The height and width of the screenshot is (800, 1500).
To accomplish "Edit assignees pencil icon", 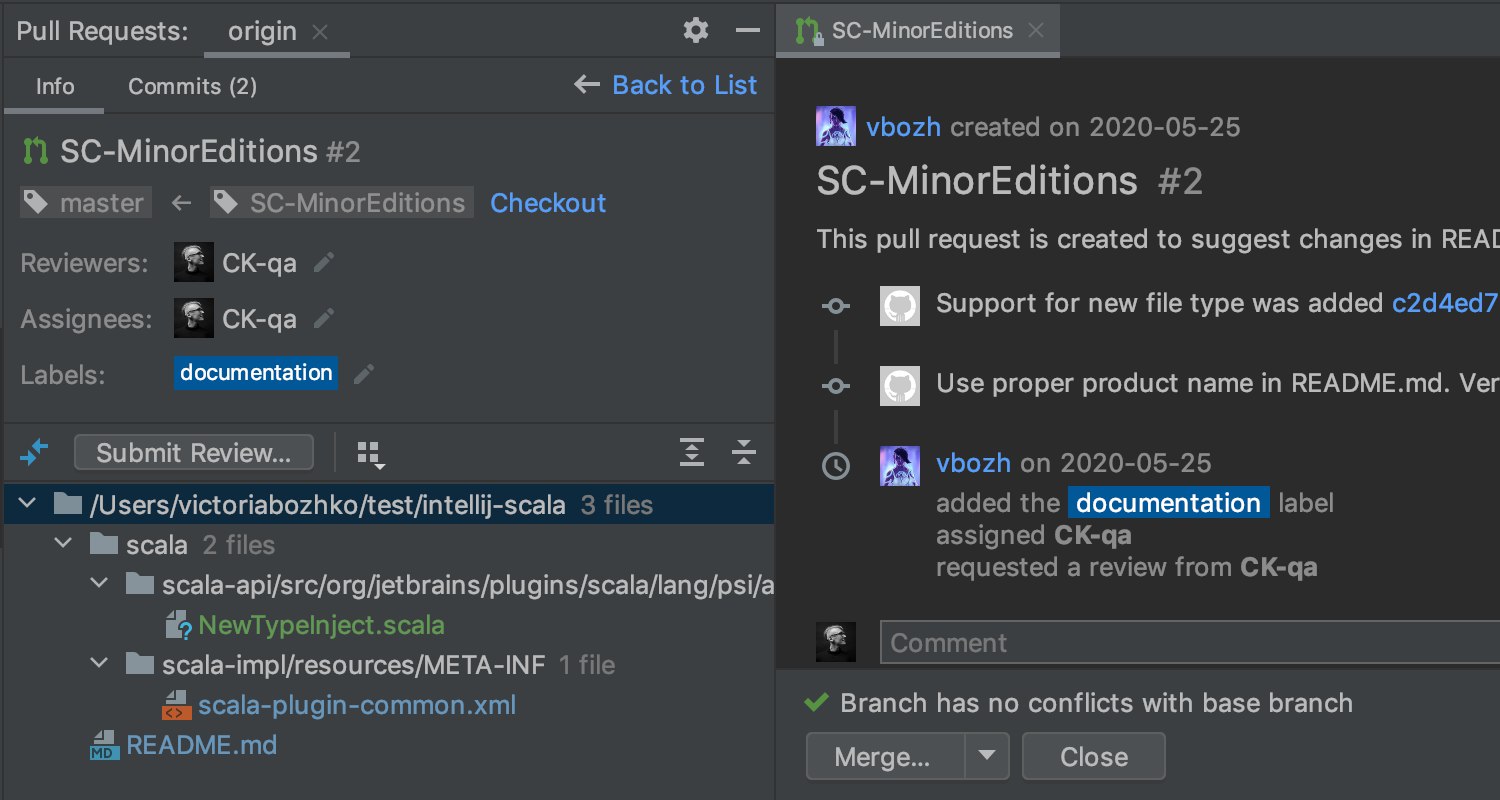I will click(323, 319).
